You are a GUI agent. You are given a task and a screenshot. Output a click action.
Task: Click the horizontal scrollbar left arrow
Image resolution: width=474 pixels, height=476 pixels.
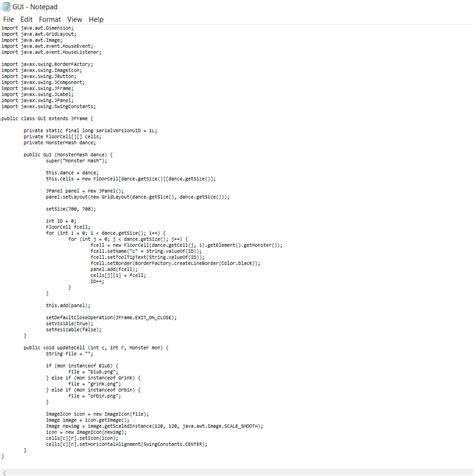coord(4,473)
